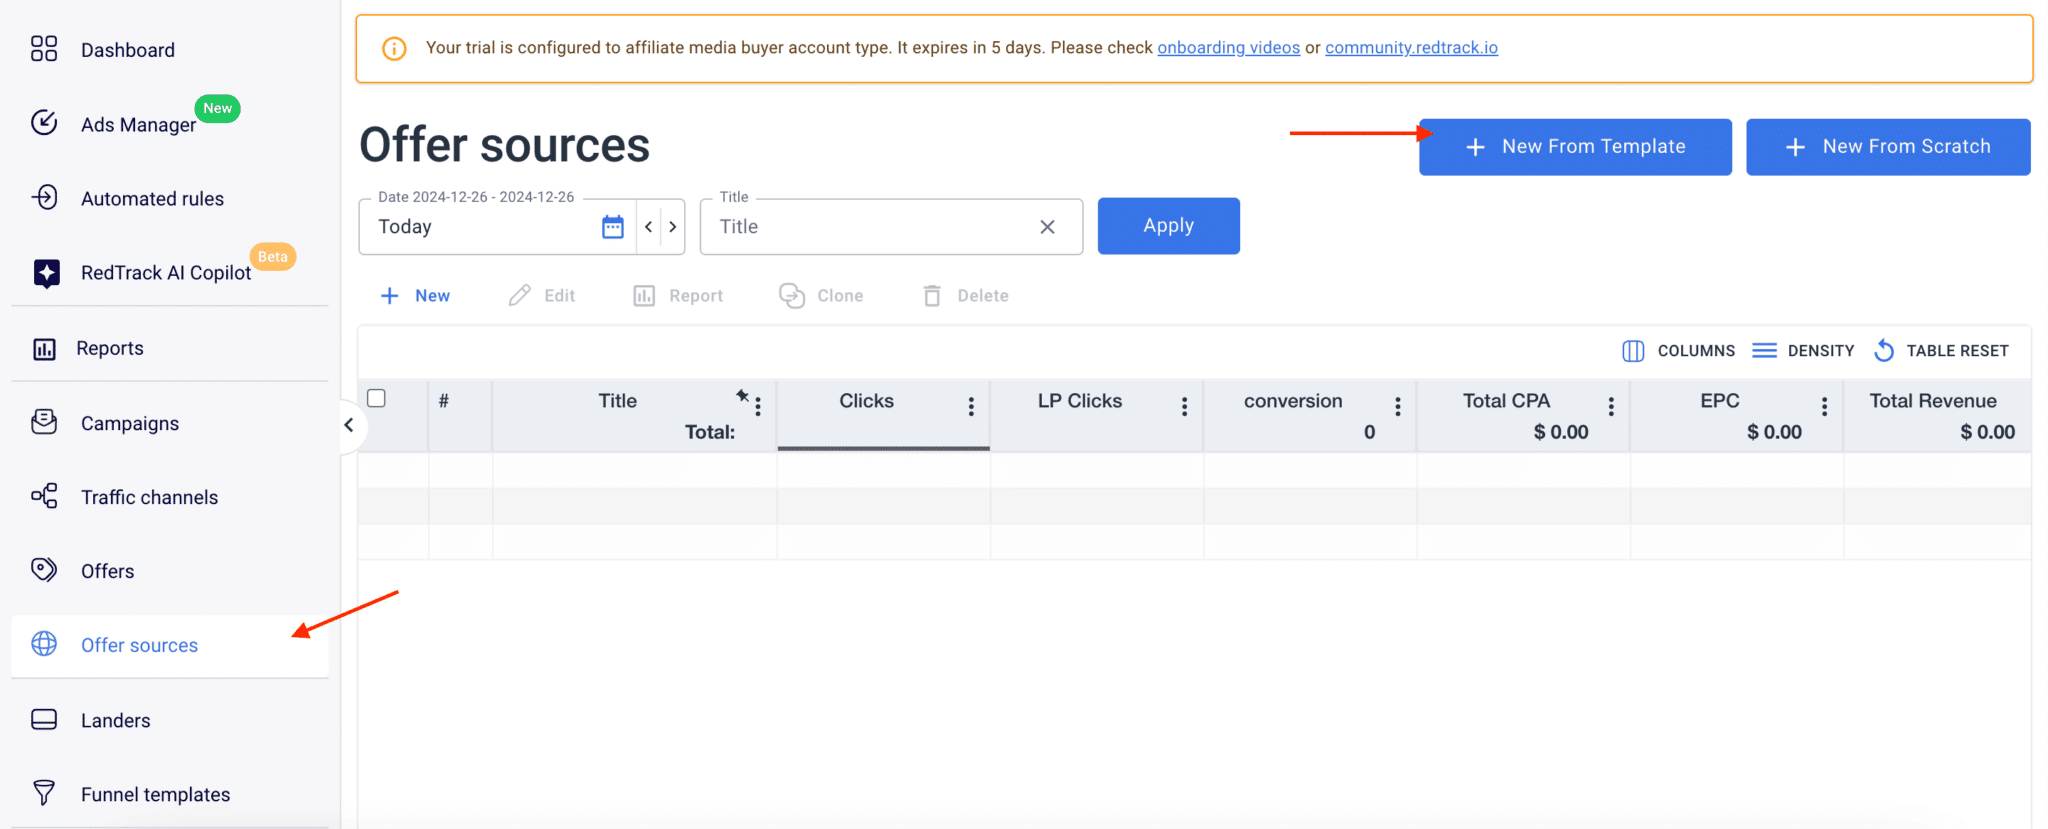Open the Dashboard grid icon
The image size is (2048, 829).
pyautogui.click(x=44, y=49)
